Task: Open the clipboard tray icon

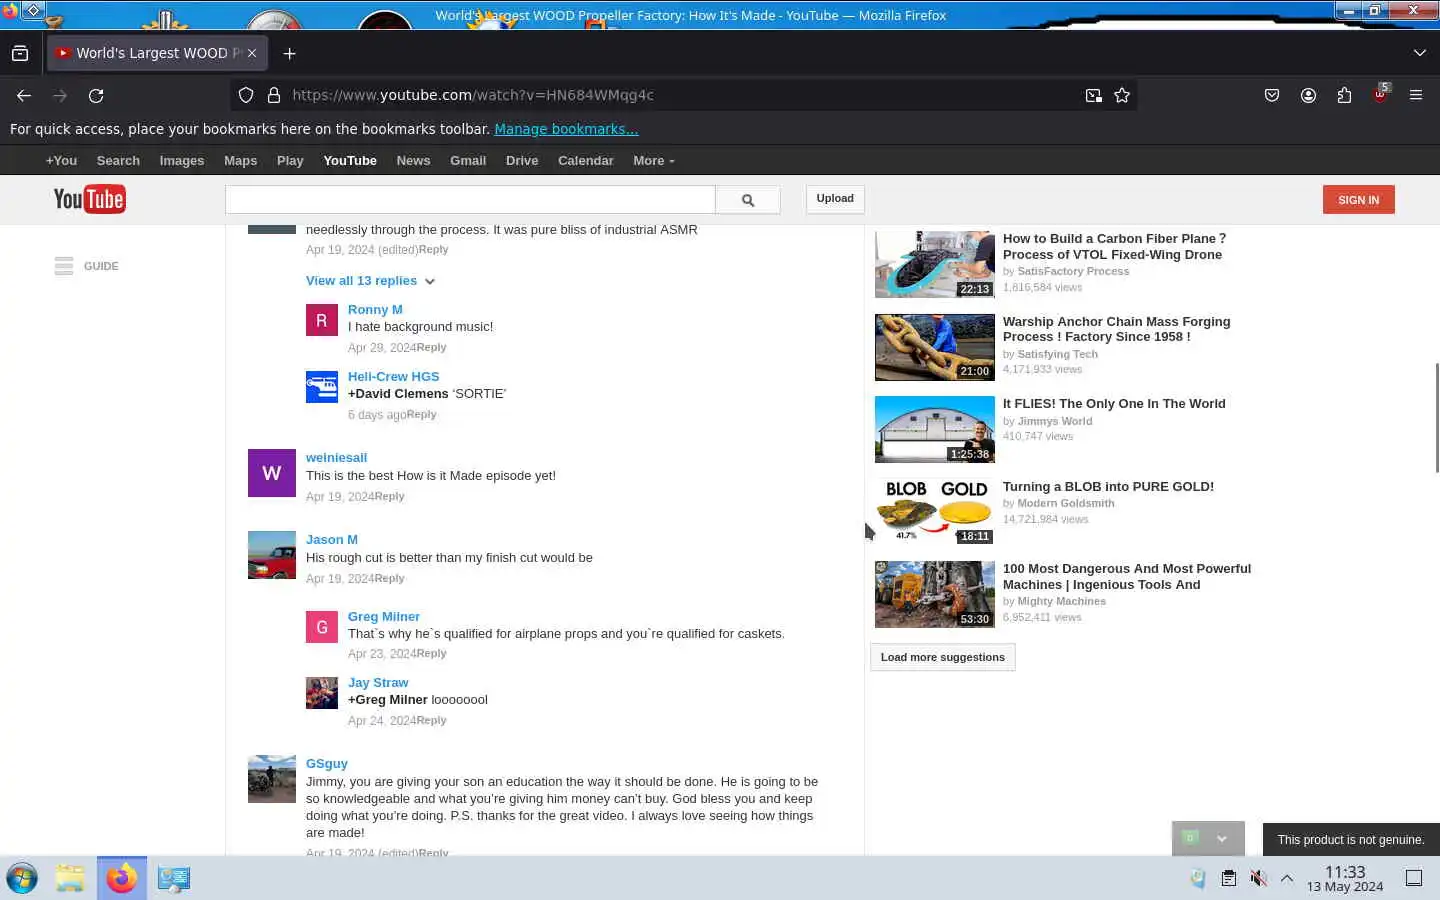Action: coord(1228,878)
